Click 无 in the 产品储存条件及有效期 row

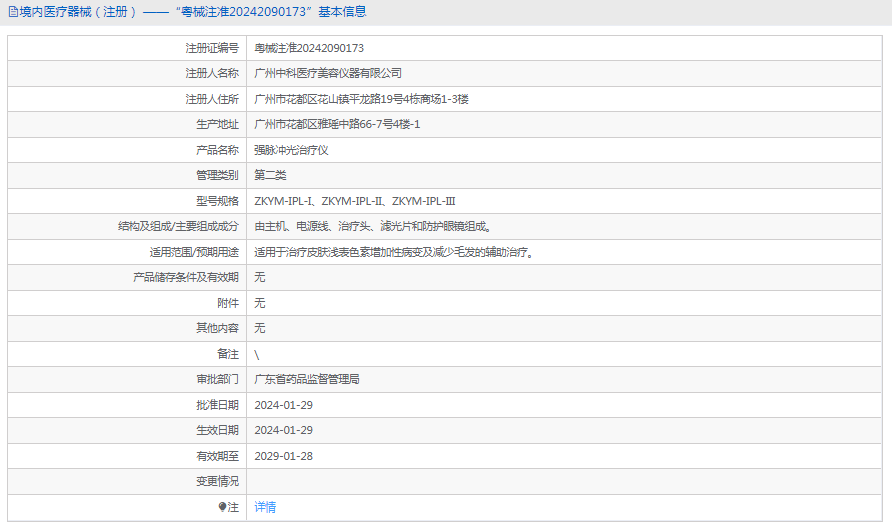(x=259, y=277)
